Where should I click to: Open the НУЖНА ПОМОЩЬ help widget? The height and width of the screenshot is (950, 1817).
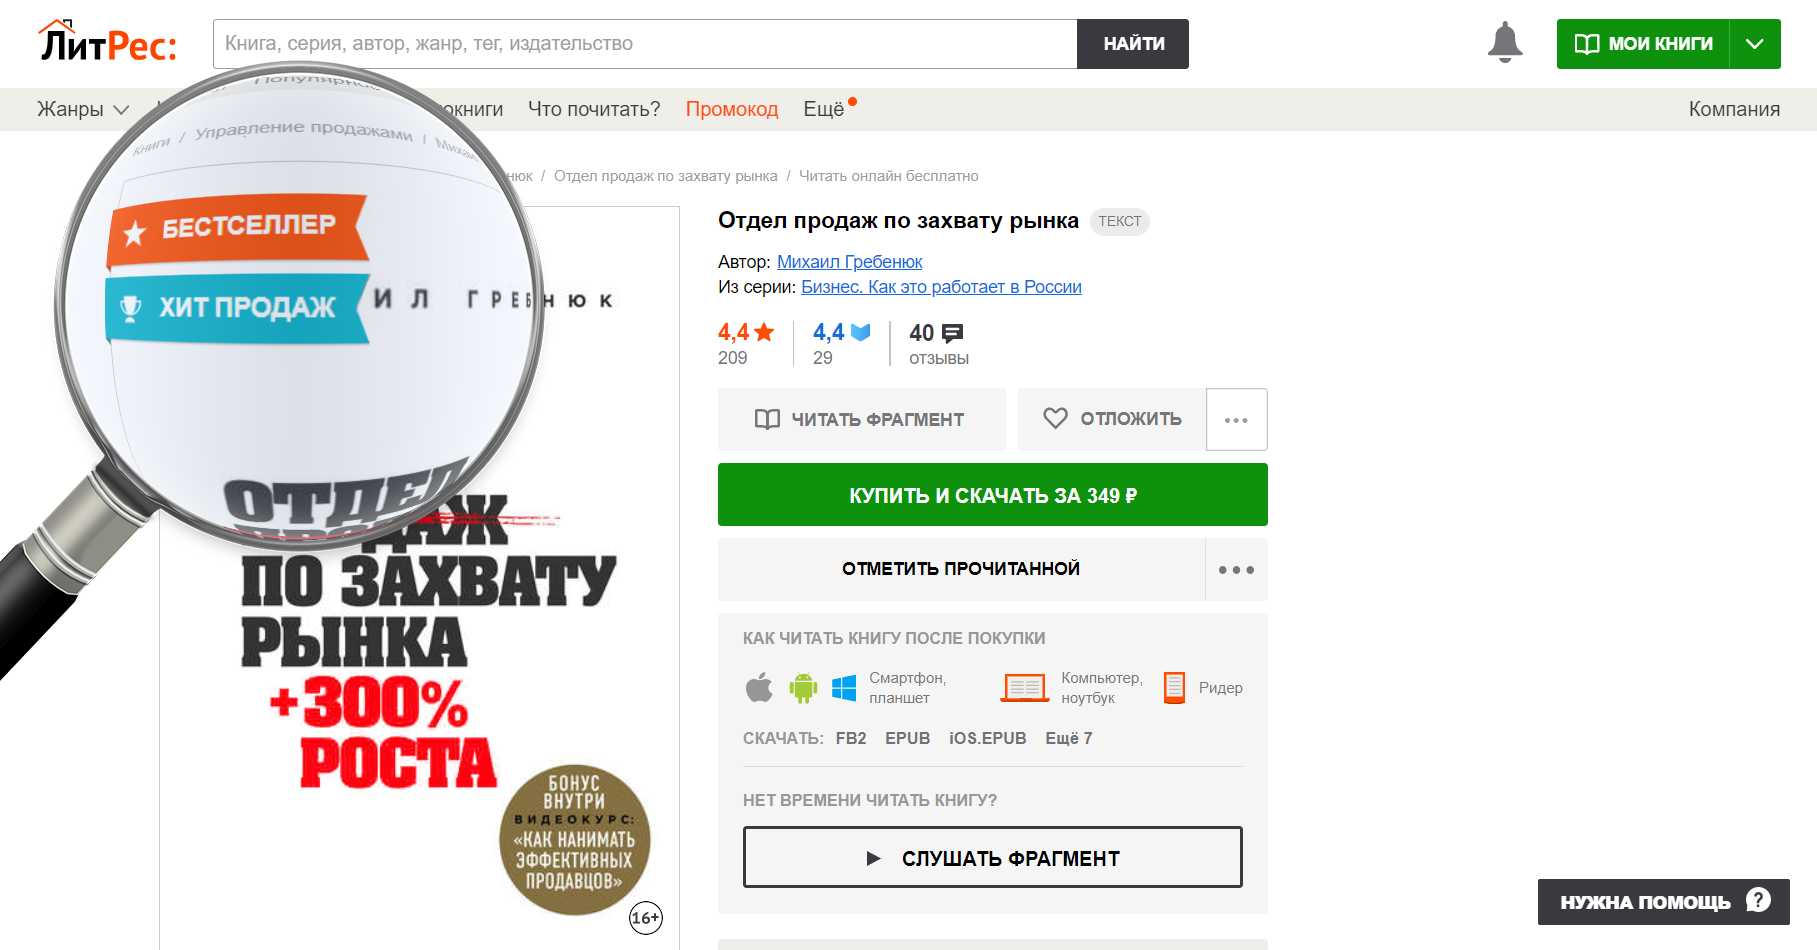point(1663,902)
